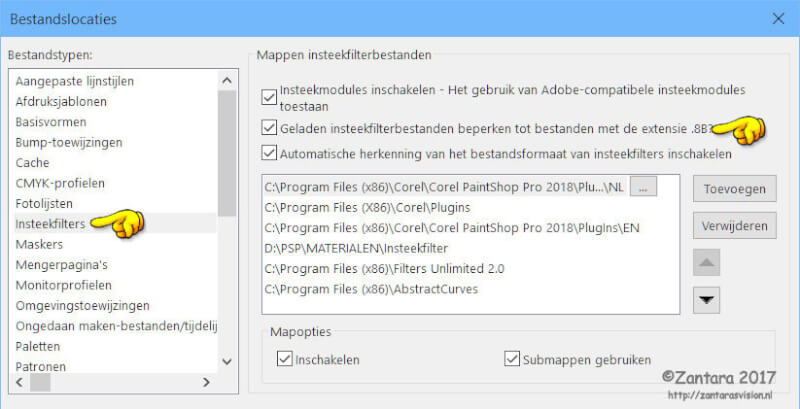Viewport: 800px width, 409px height.
Task: Click the file types list scroll-down arrow
Action: 227,361
